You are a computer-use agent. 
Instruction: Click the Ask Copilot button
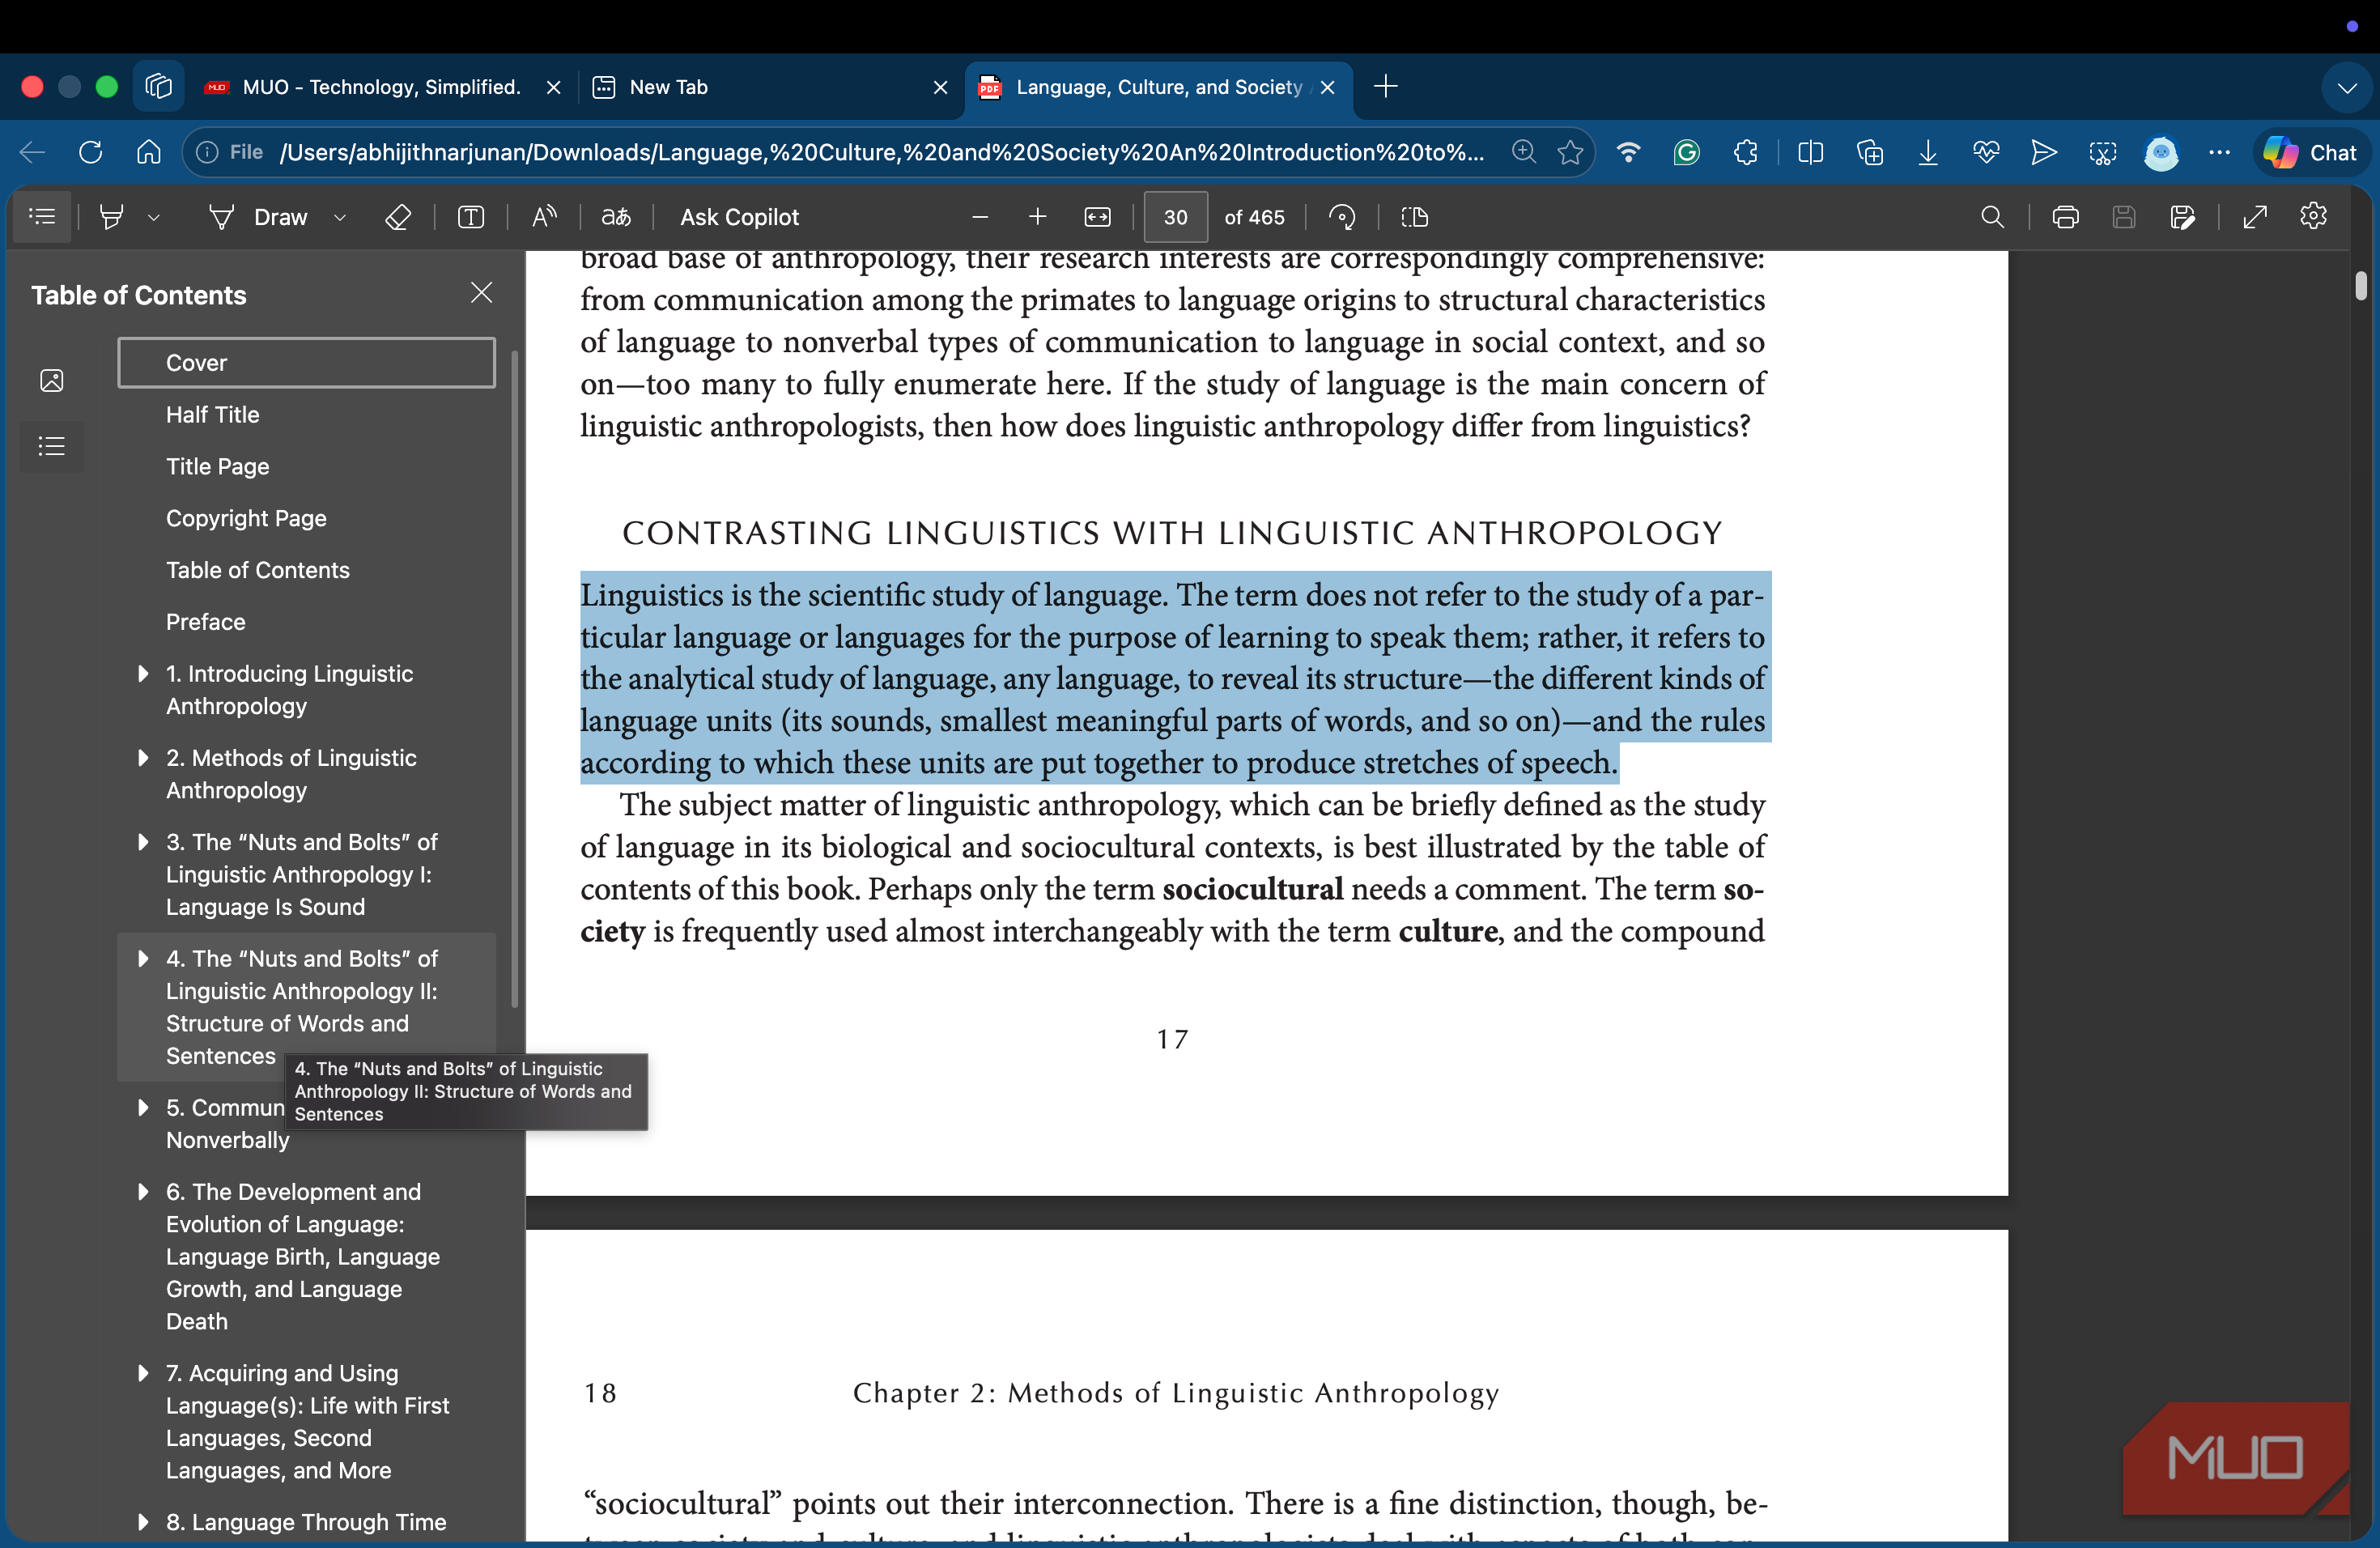click(x=739, y=217)
